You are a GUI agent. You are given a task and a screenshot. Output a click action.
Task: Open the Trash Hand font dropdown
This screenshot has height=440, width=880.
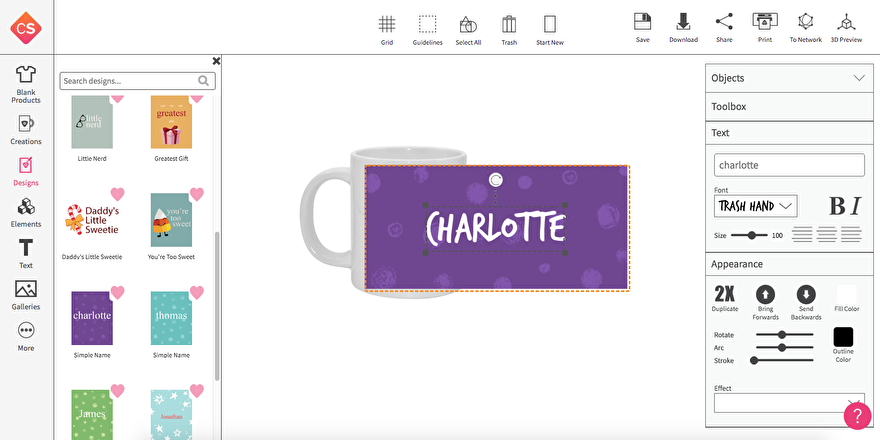pos(755,206)
